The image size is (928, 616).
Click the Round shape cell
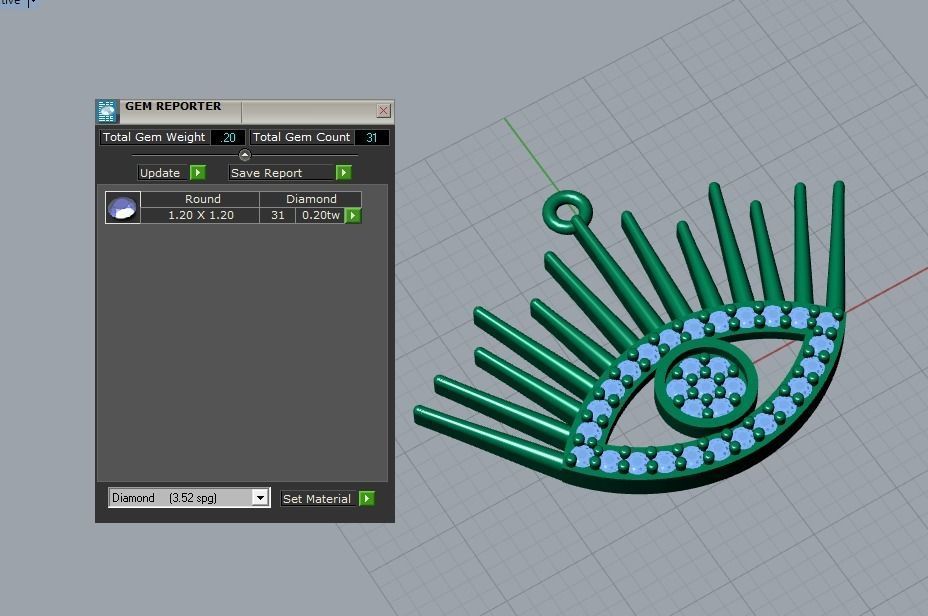pos(201,199)
